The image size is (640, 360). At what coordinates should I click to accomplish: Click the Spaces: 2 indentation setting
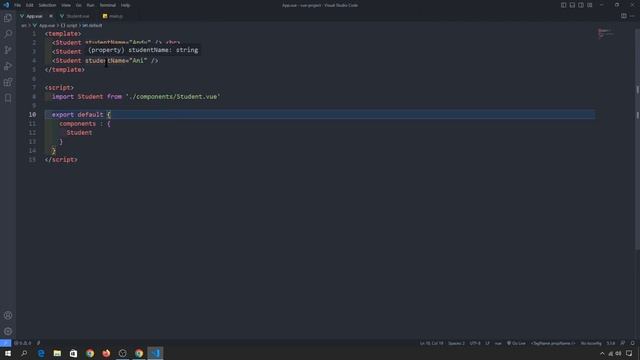click(x=456, y=343)
